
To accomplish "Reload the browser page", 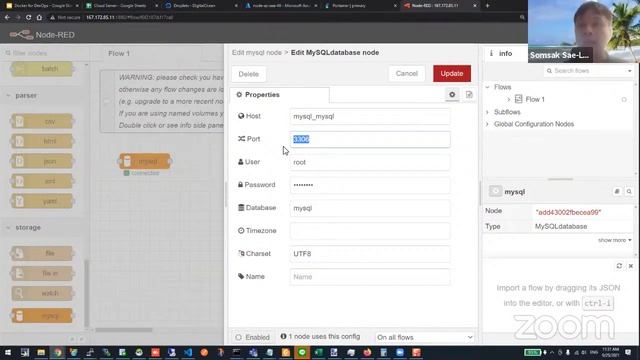I will click(28, 18).
